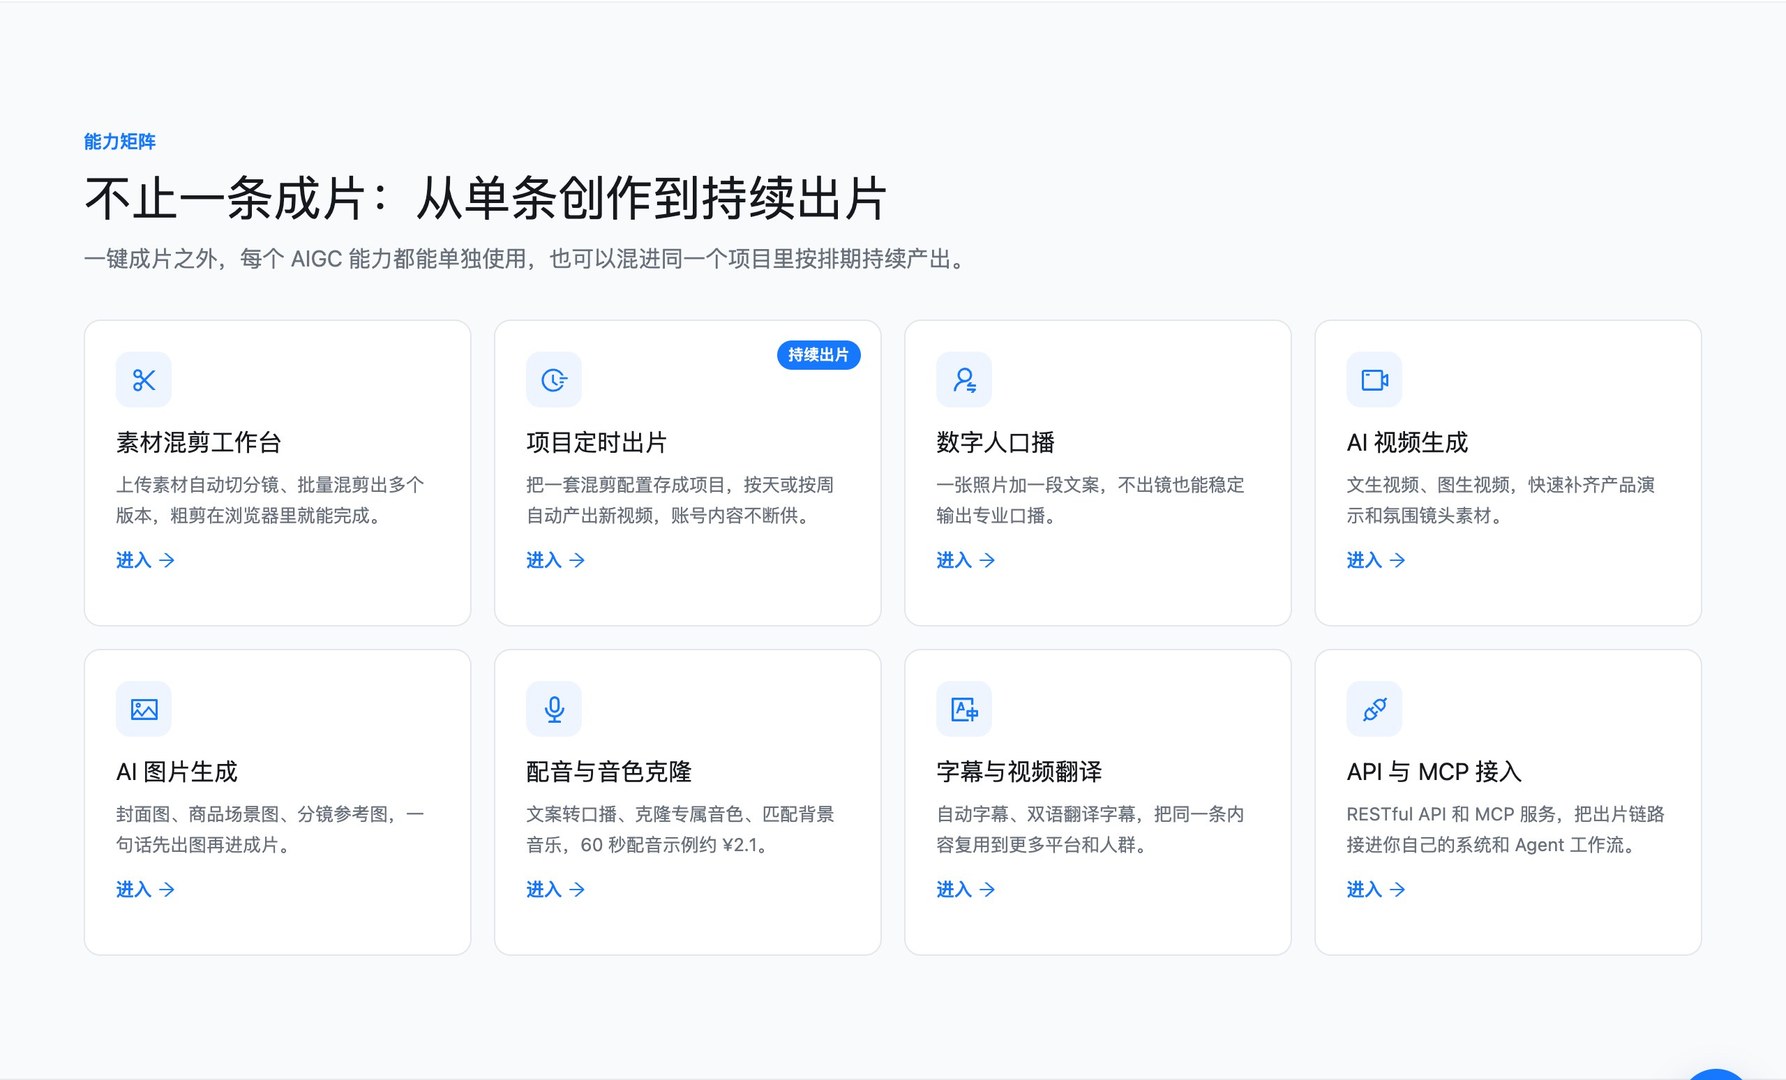This screenshot has width=1786, height=1080.
Task: Open 进入 link under 字幕与视频翻译
Action: click(x=966, y=889)
